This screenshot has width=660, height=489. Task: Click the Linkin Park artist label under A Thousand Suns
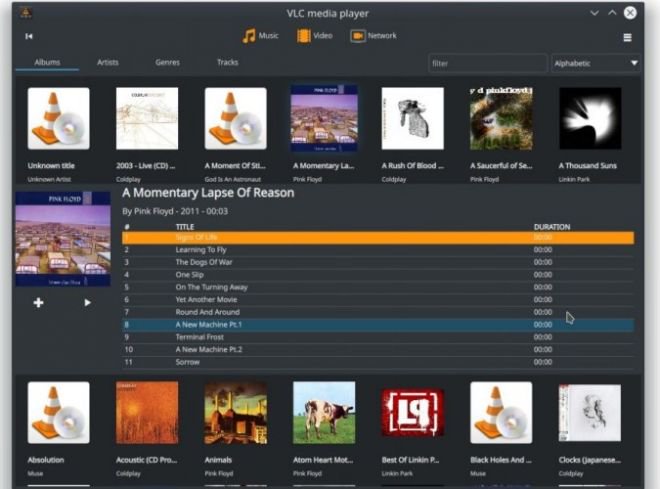click(x=574, y=179)
